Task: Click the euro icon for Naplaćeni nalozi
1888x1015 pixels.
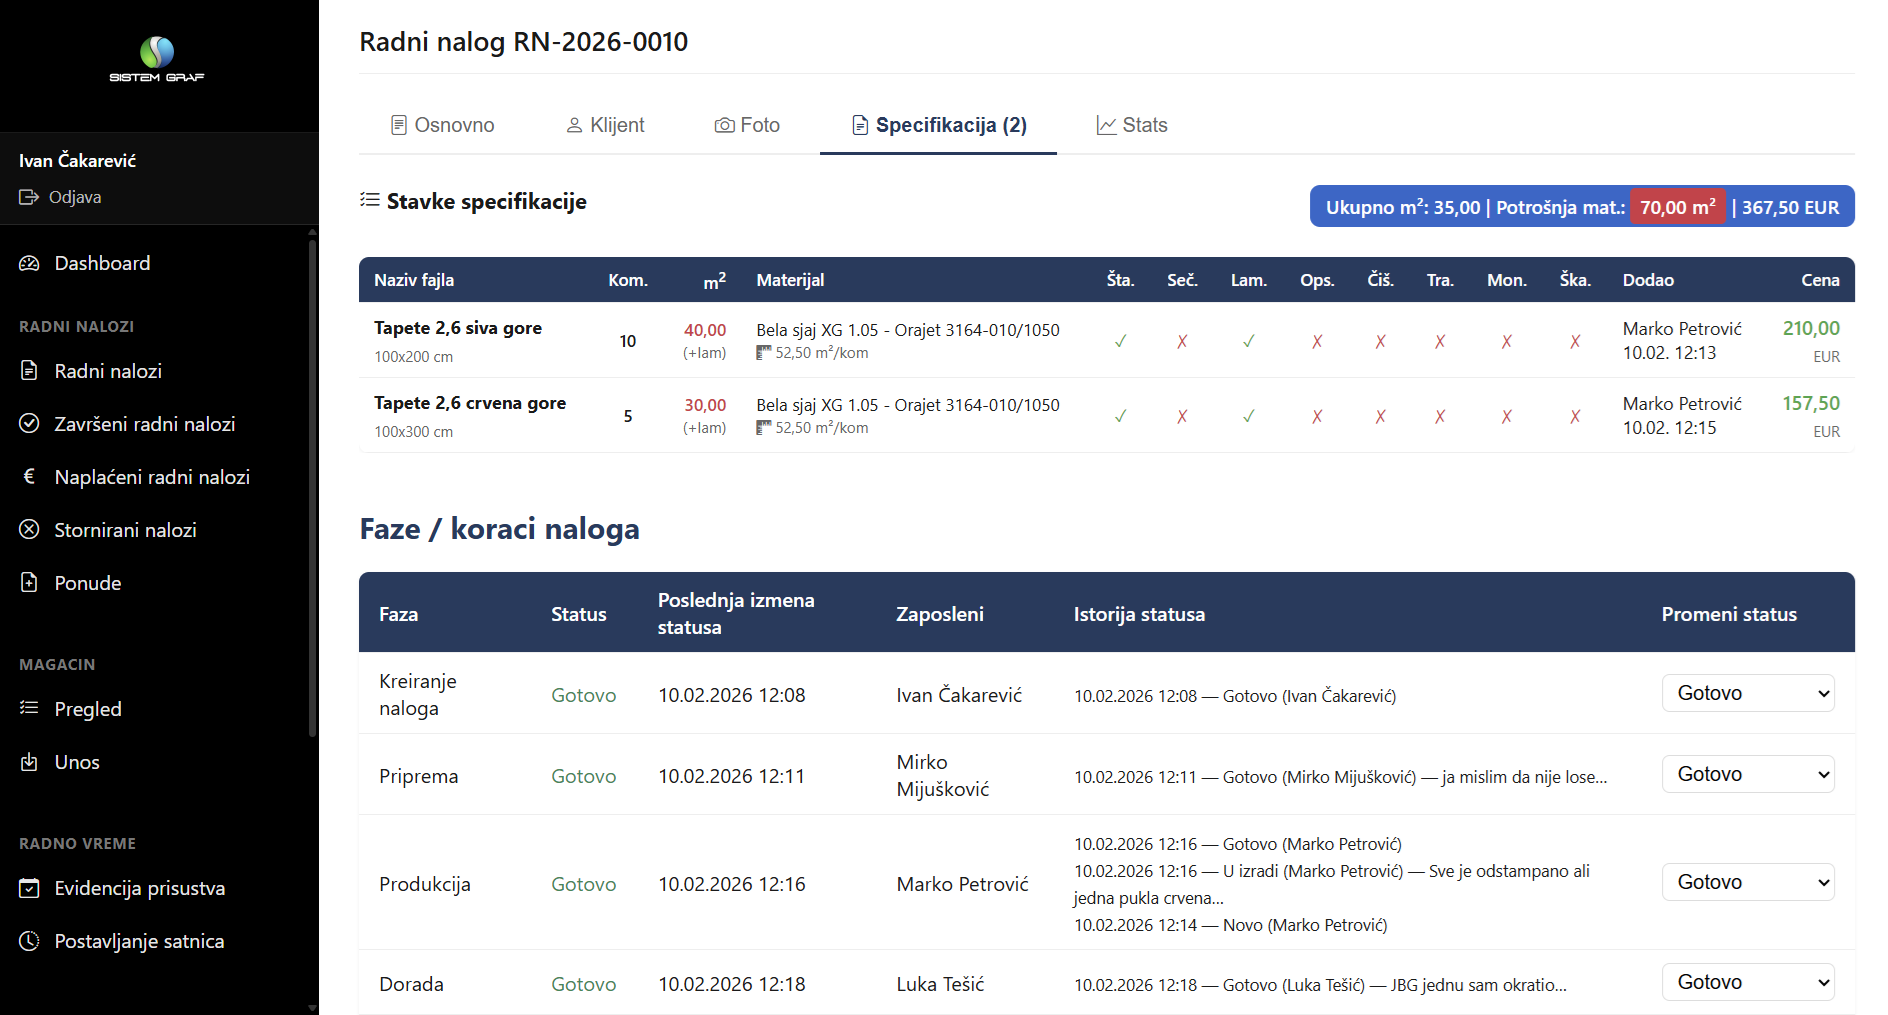Action: (29, 477)
